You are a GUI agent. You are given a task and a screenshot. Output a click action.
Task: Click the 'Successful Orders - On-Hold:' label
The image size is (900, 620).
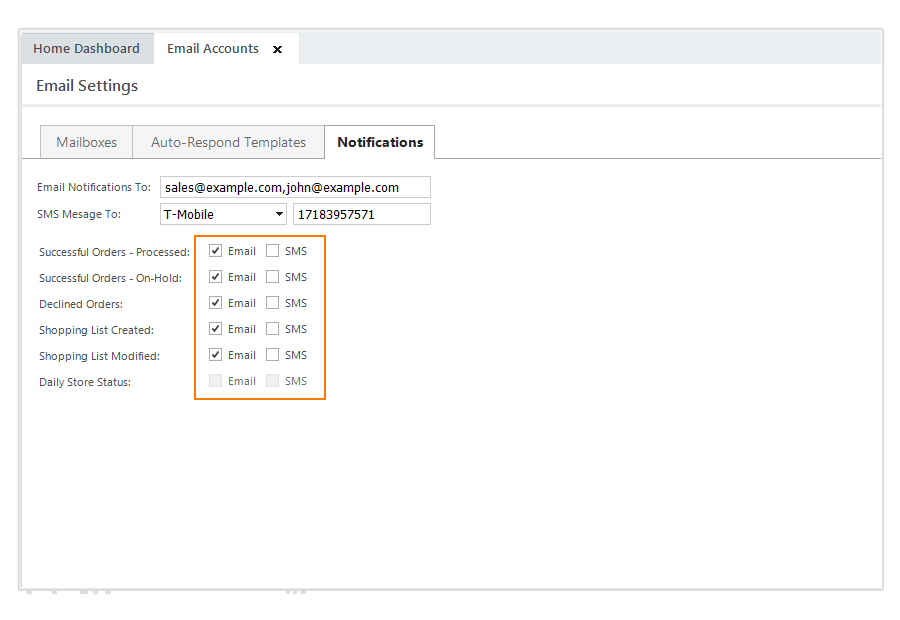click(110, 278)
